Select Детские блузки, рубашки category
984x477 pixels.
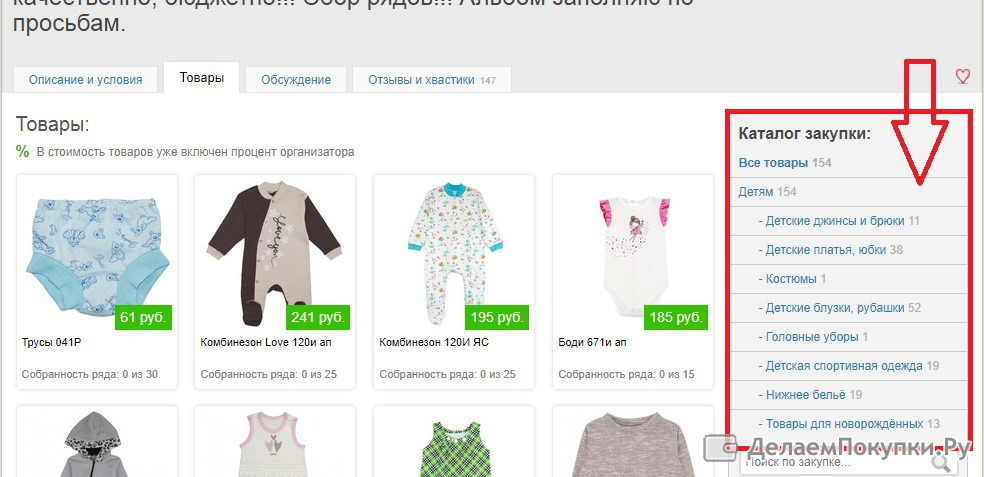(832, 308)
